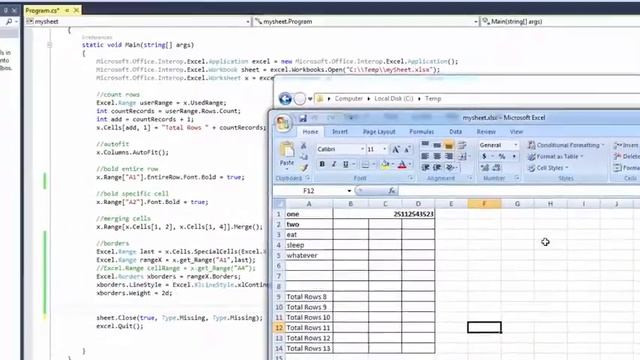
Task: Switch to the View ribbon tab
Action: pos(516,131)
